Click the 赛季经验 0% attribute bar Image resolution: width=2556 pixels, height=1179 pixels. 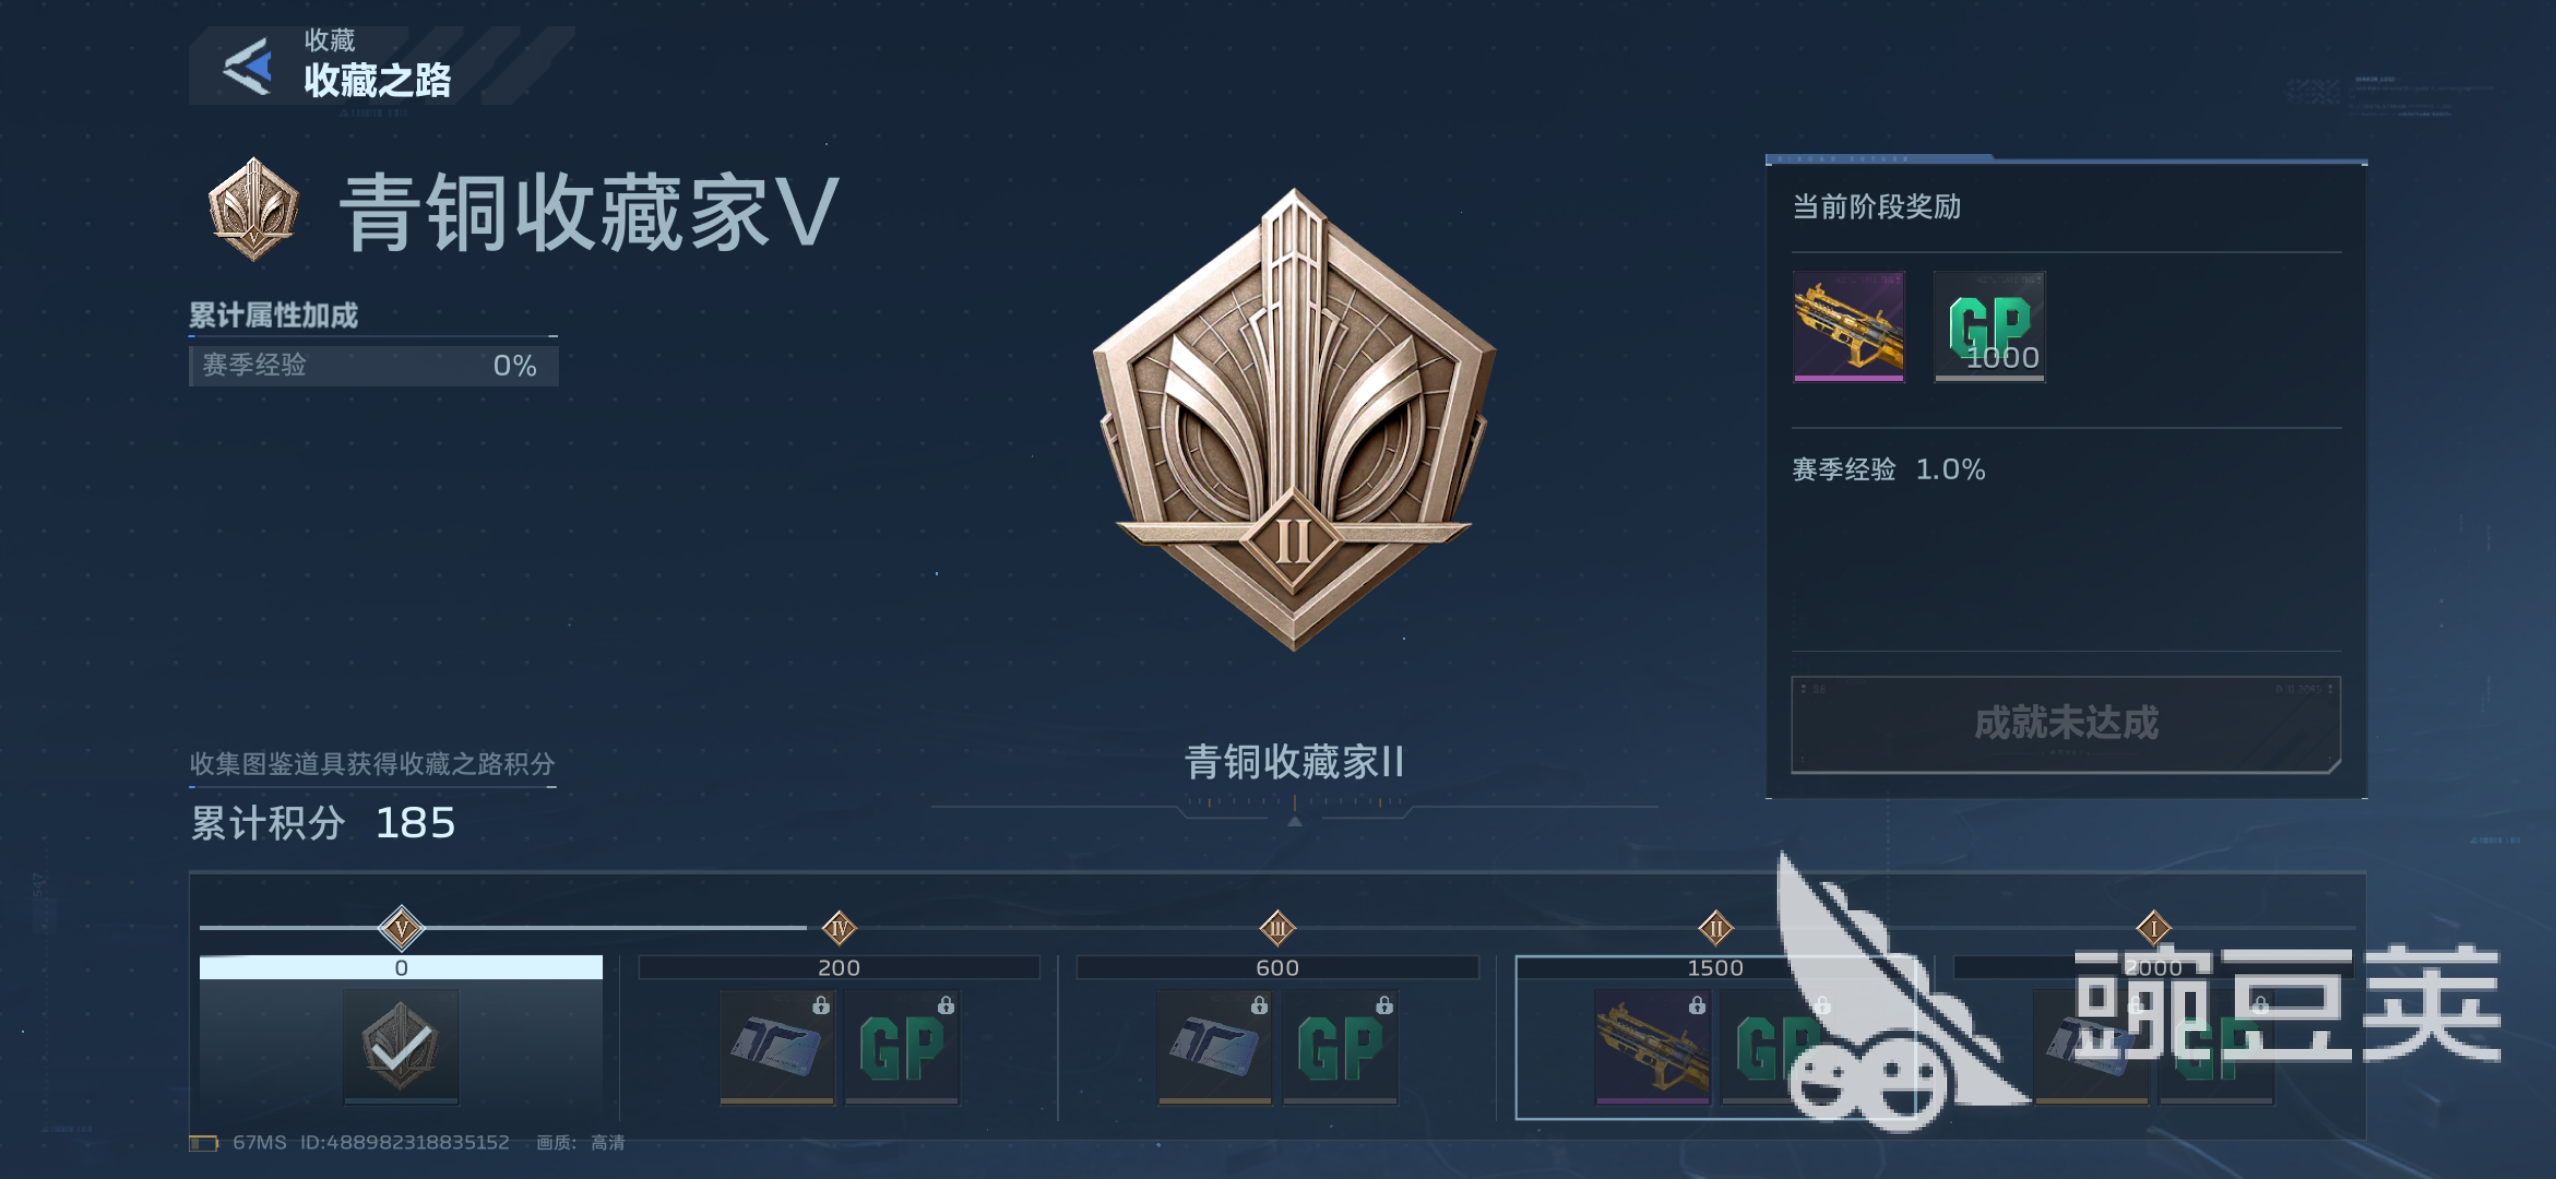coord(374,365)
